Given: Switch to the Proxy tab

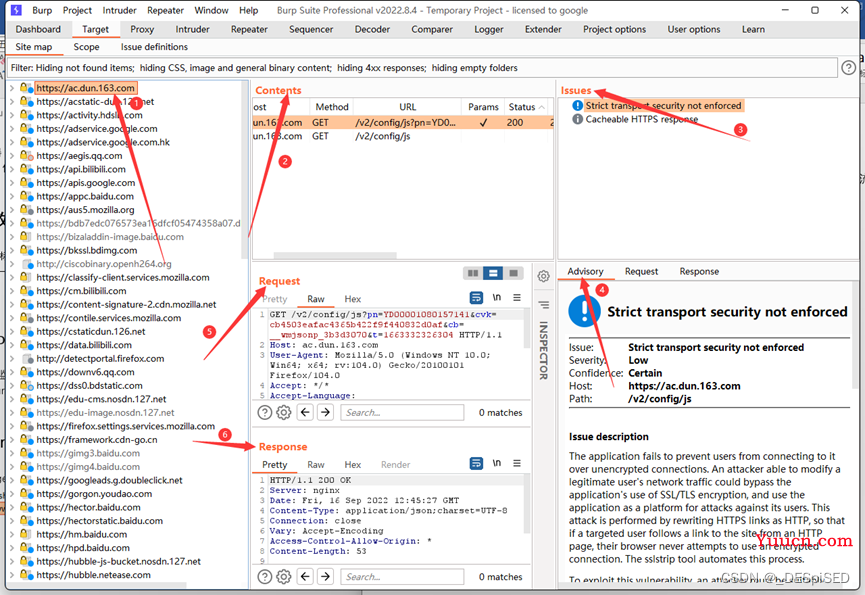Looking at the screenshot, I should tap(142, 29).
